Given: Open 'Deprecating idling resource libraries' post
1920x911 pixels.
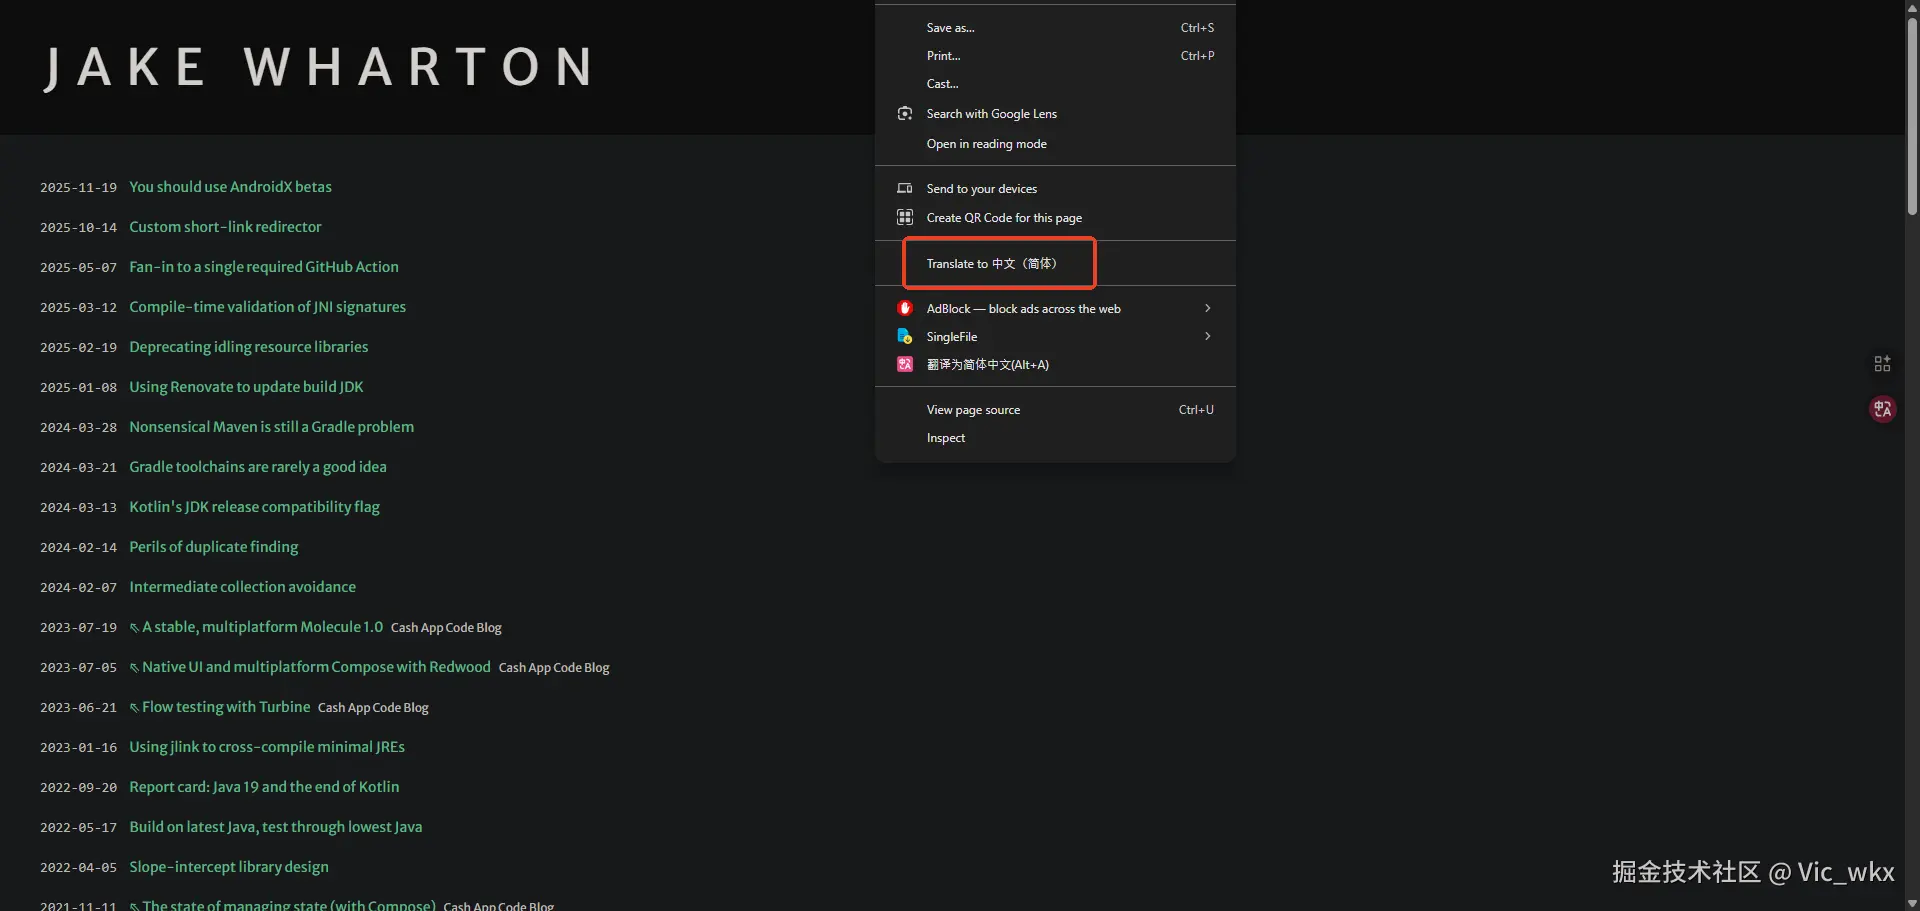Looking at the screenshot, I should pos(248,347).
